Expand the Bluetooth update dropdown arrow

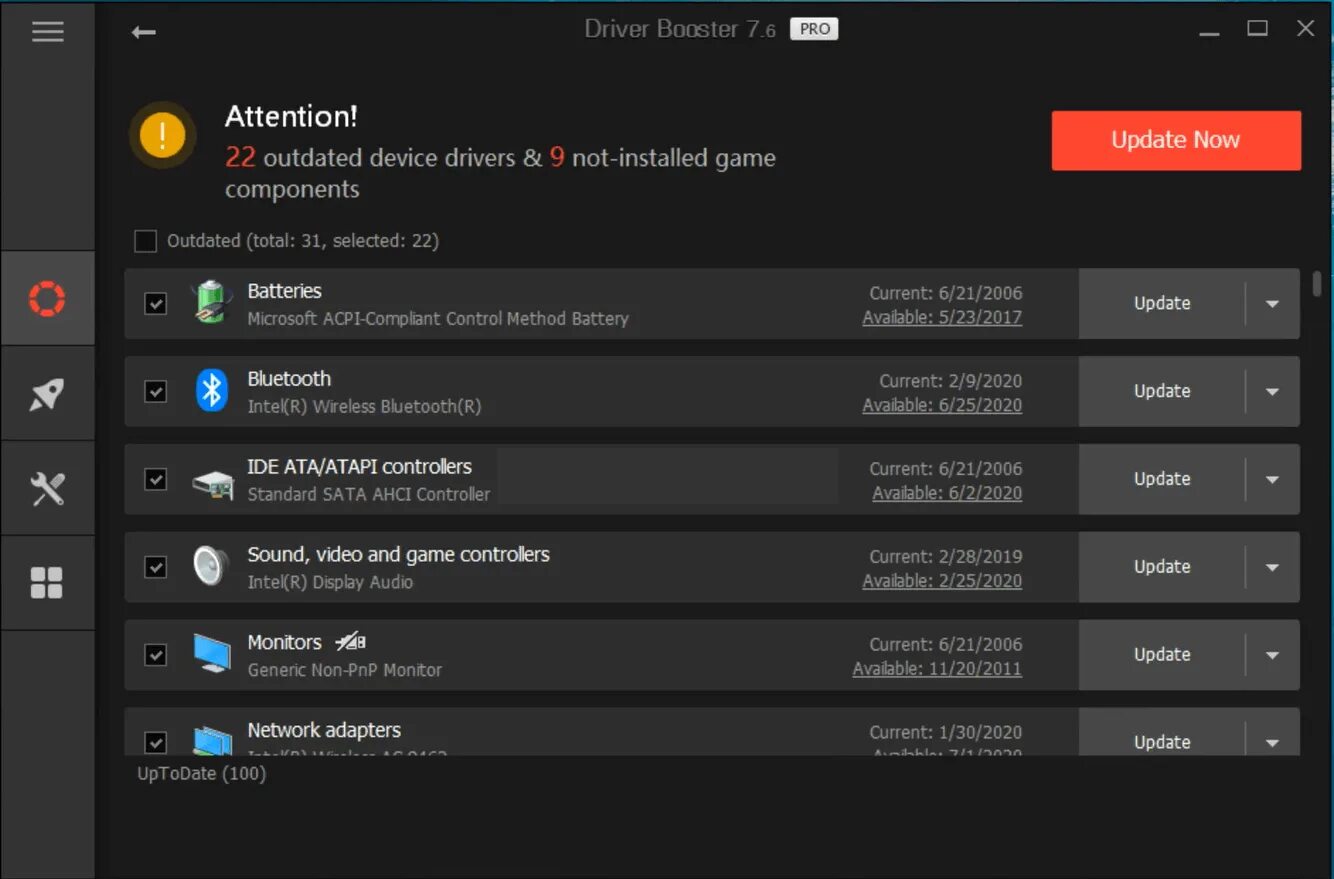pos(1272,391)
